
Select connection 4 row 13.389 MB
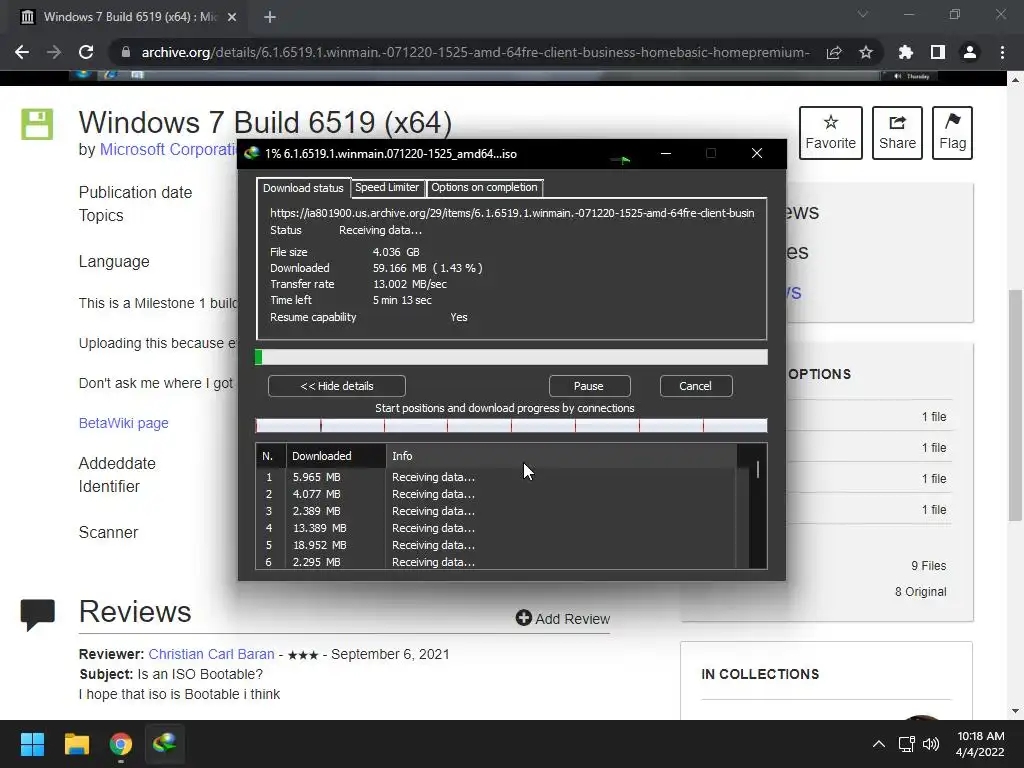[x=496, y=528]
